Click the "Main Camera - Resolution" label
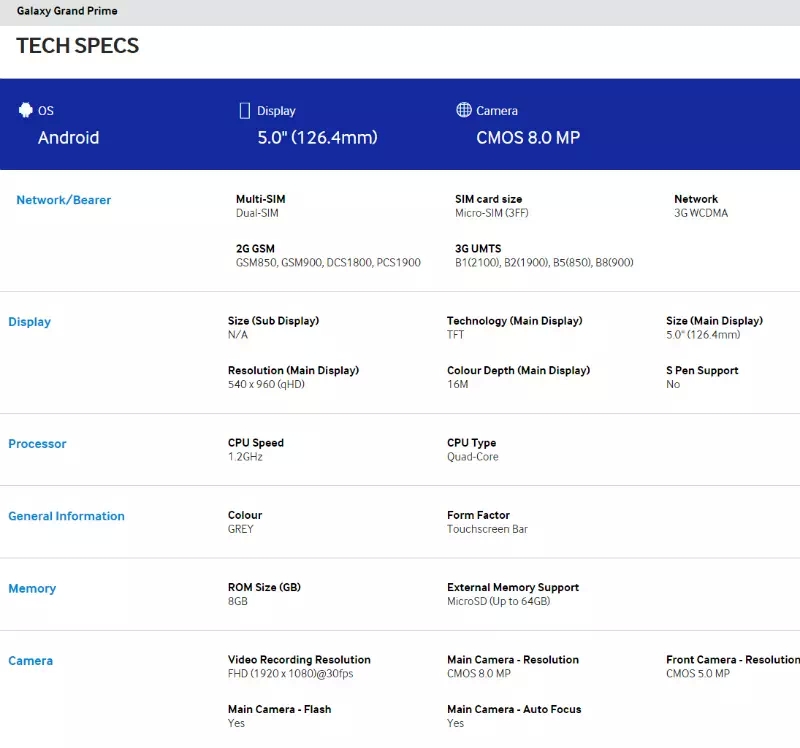 pos(513,660)
